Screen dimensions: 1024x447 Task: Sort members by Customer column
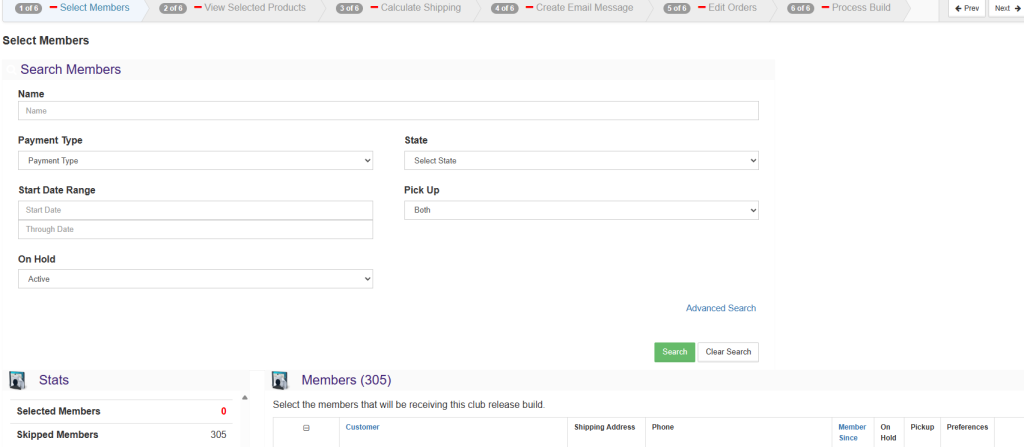(x=362, y=427)
